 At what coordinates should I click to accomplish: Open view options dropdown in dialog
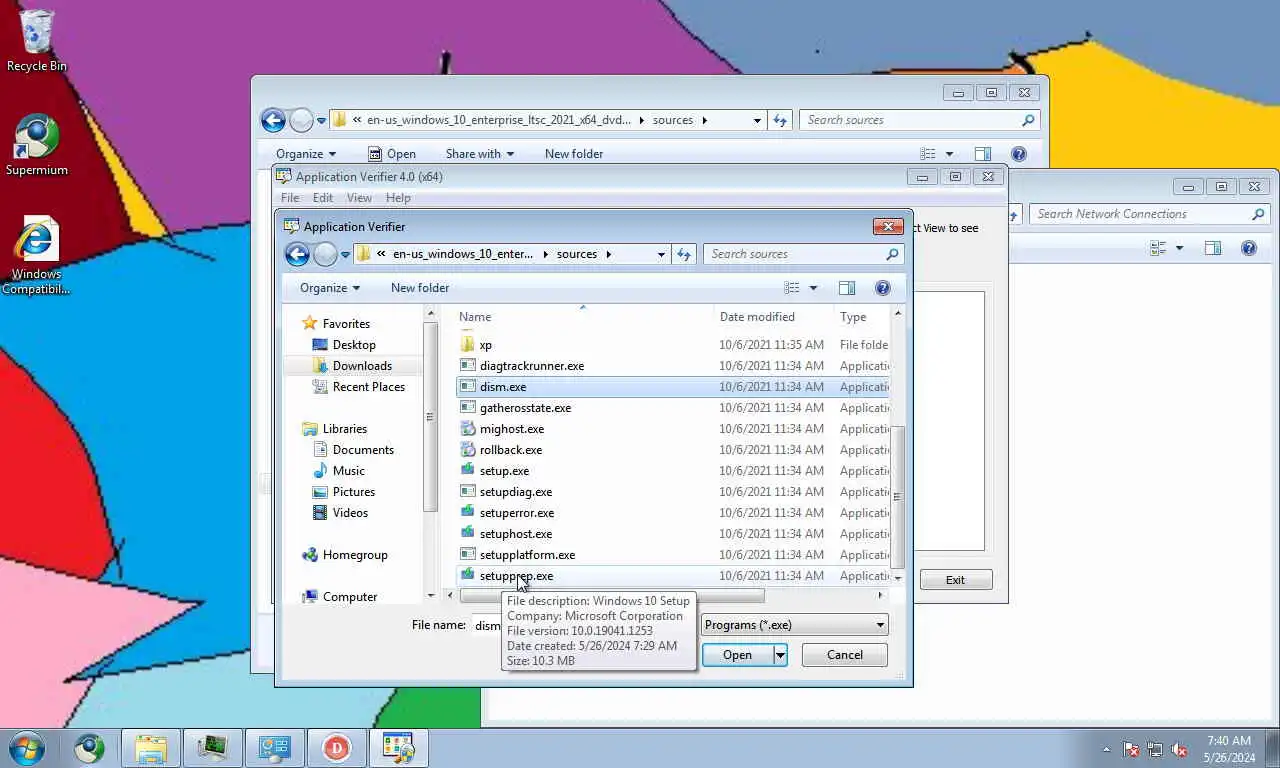point(813,288)
